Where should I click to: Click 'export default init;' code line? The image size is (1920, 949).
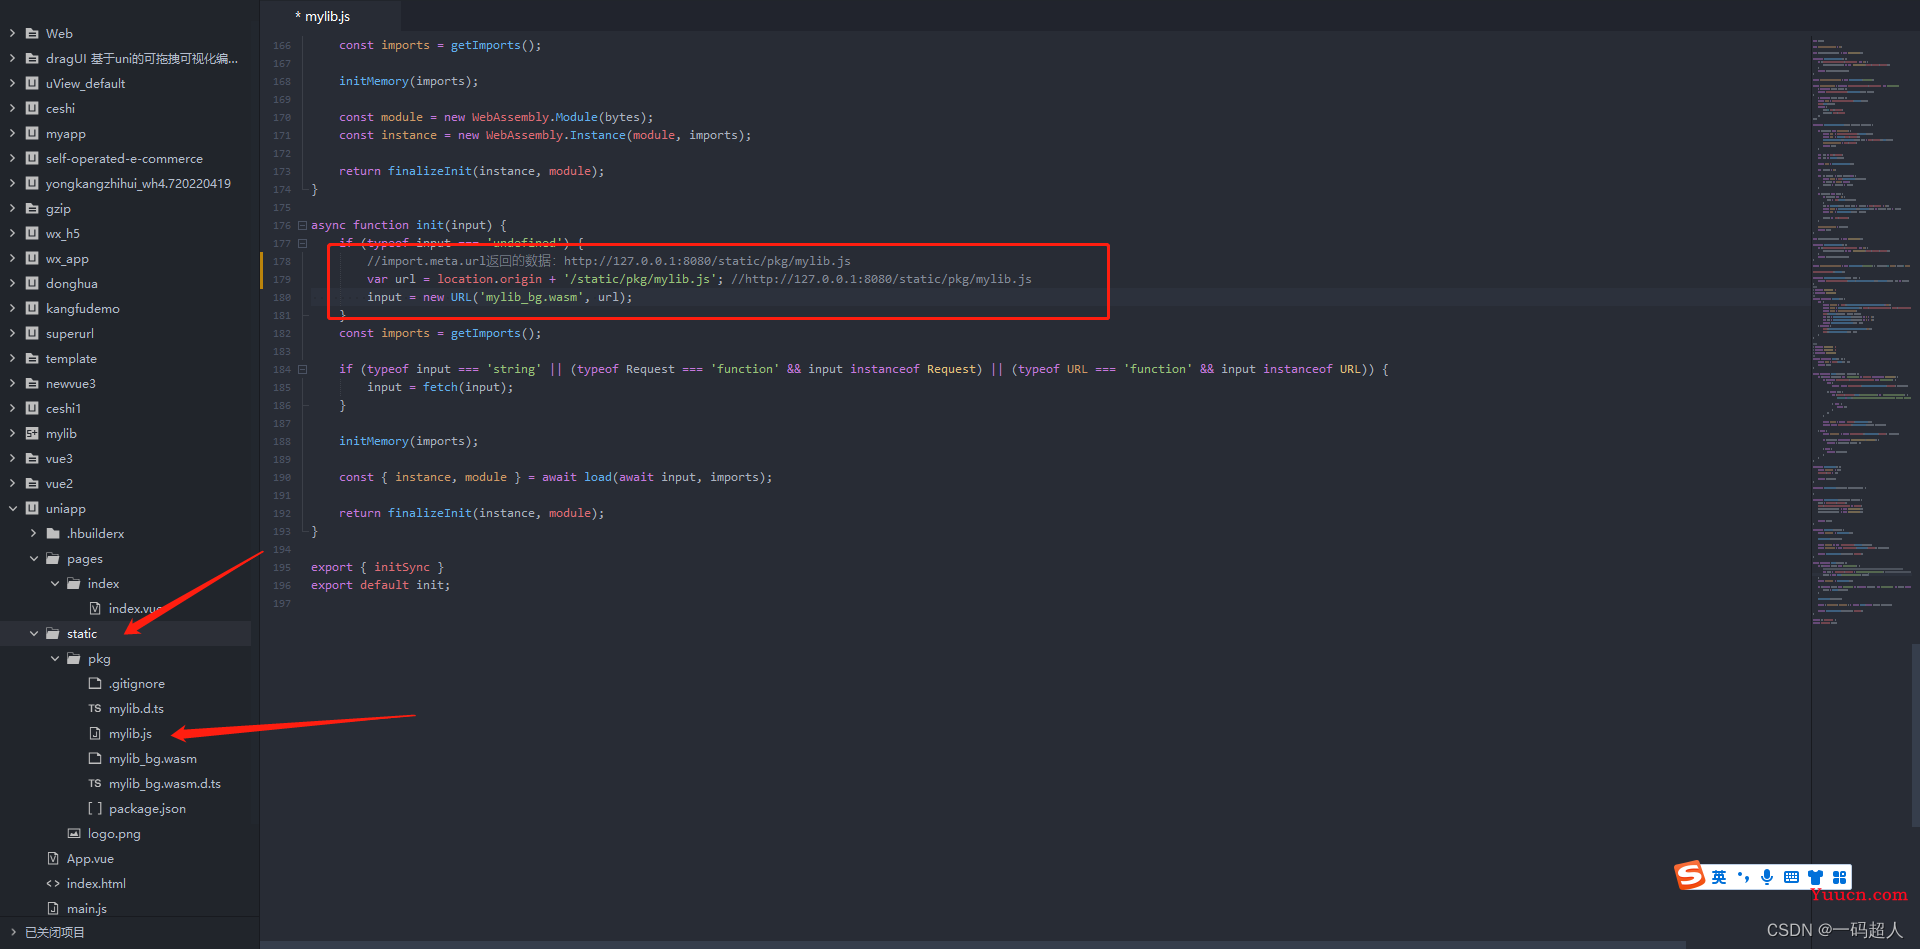coord(380,585)
